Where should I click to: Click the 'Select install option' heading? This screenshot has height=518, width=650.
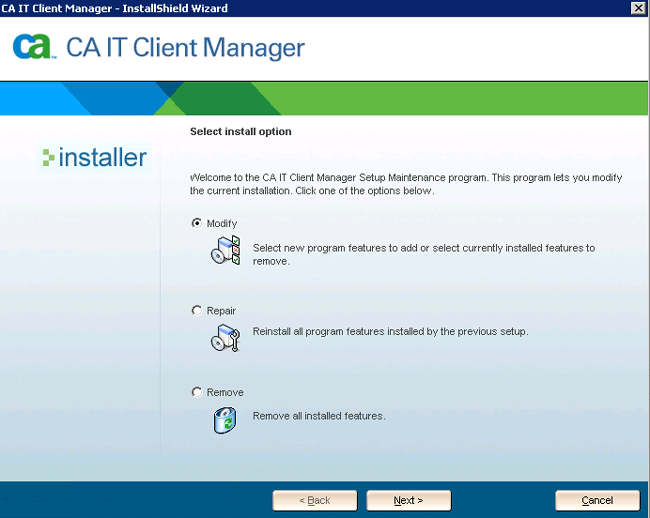click(241, 131)
